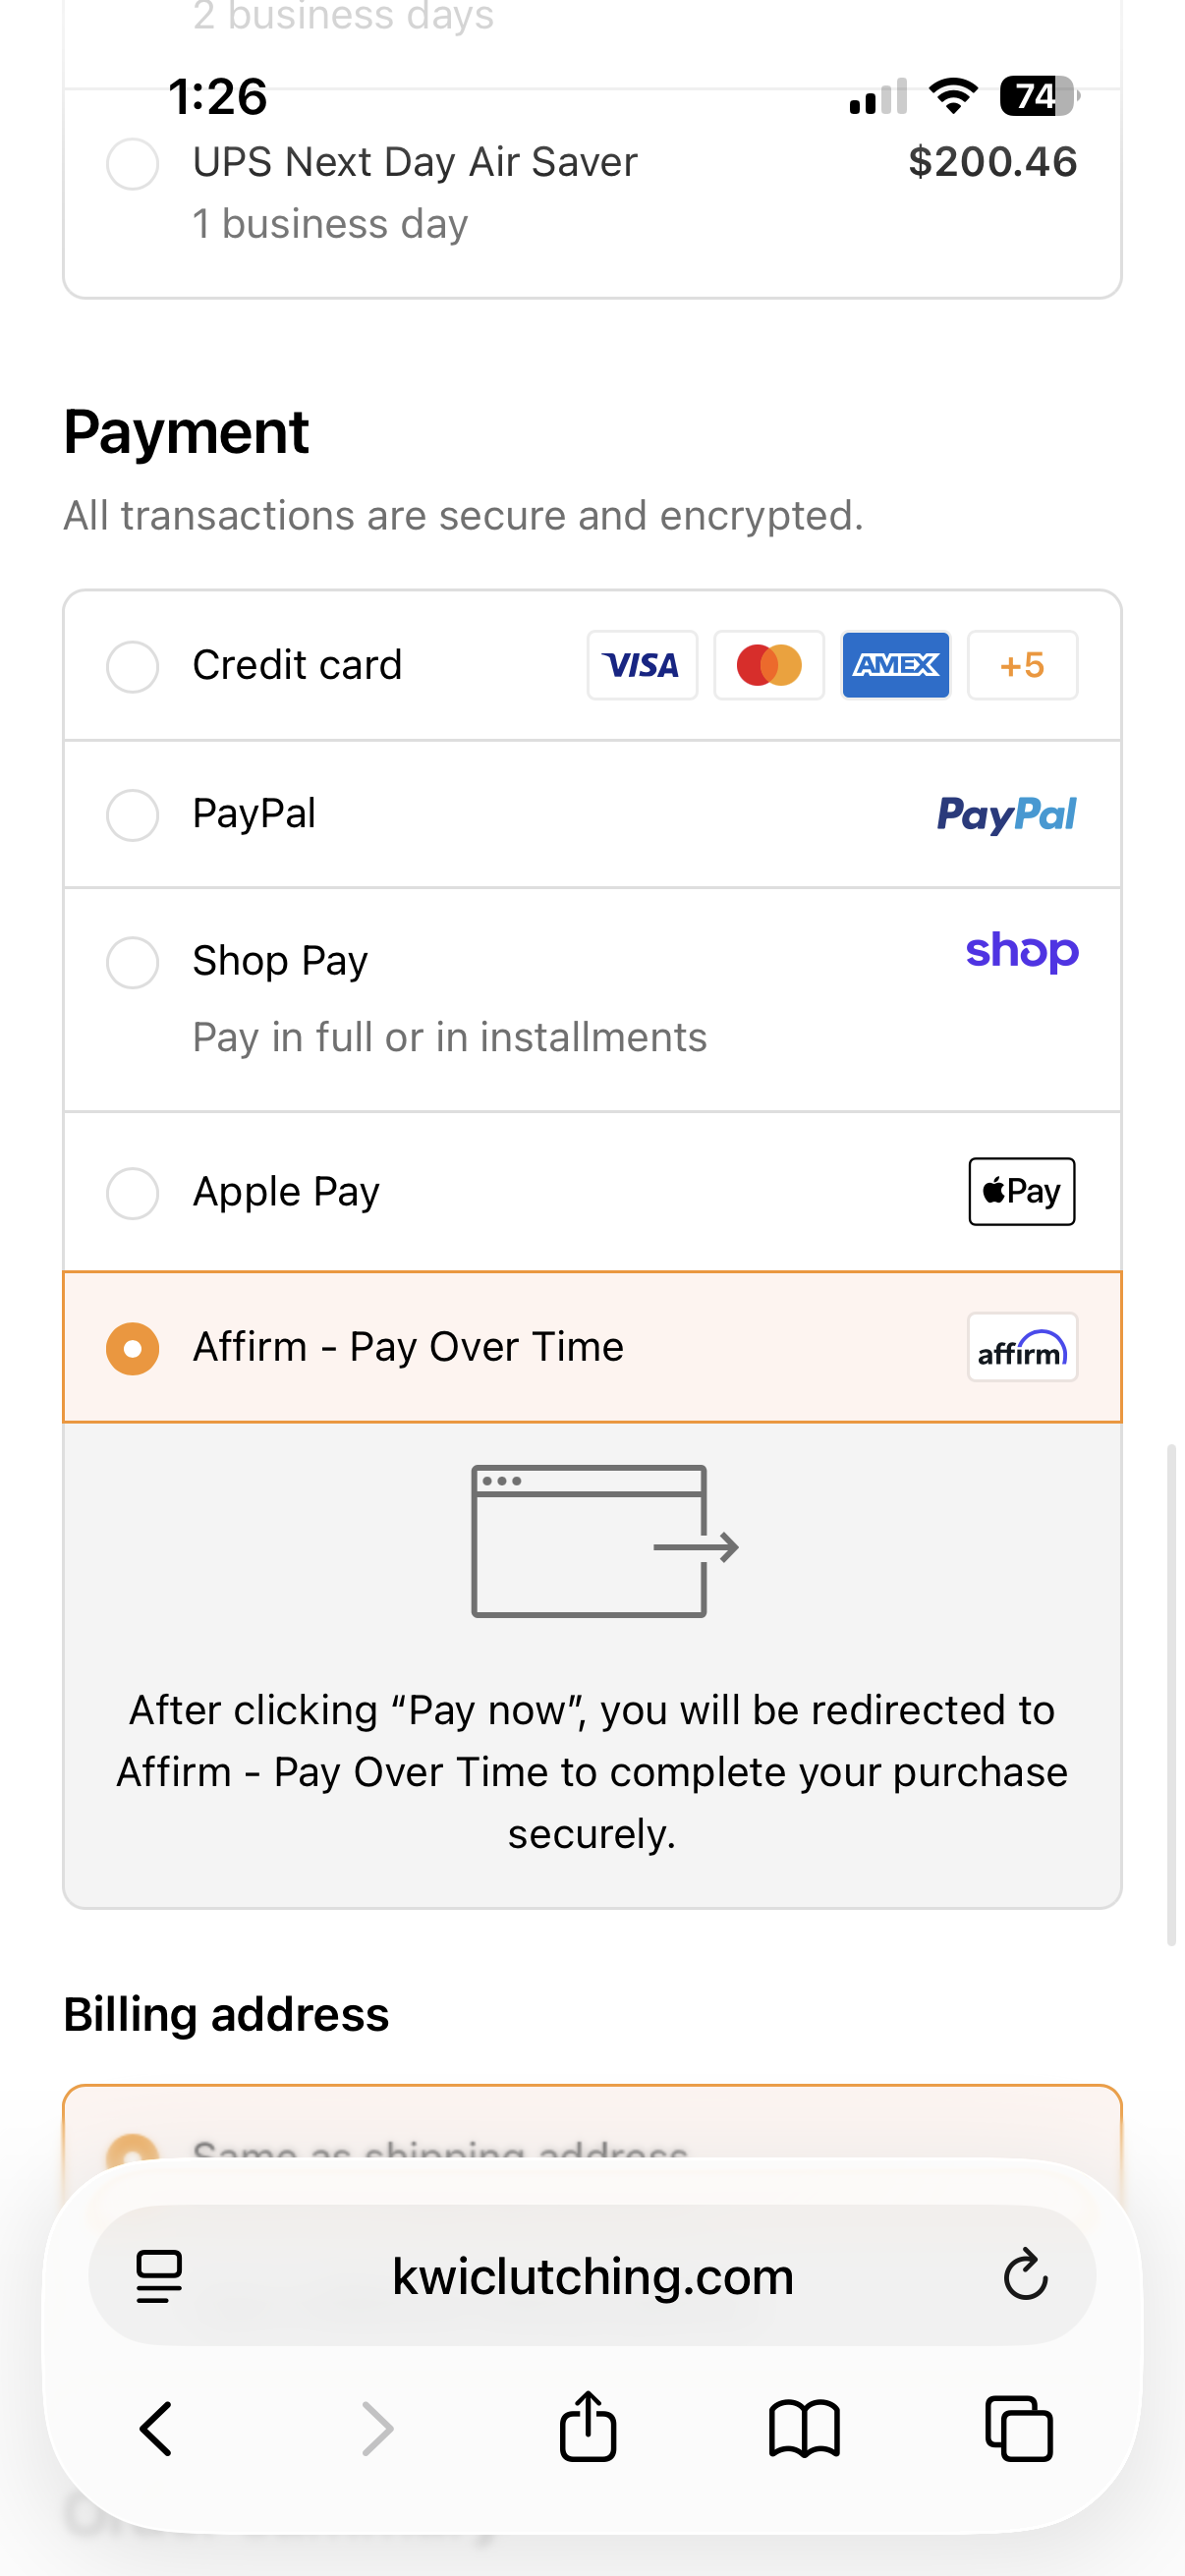Image resolution: width=1185 pixels, height=2576 pixels.
Task: Click the page scrollbar on right edge
Action: [x=1171, y=1693]
